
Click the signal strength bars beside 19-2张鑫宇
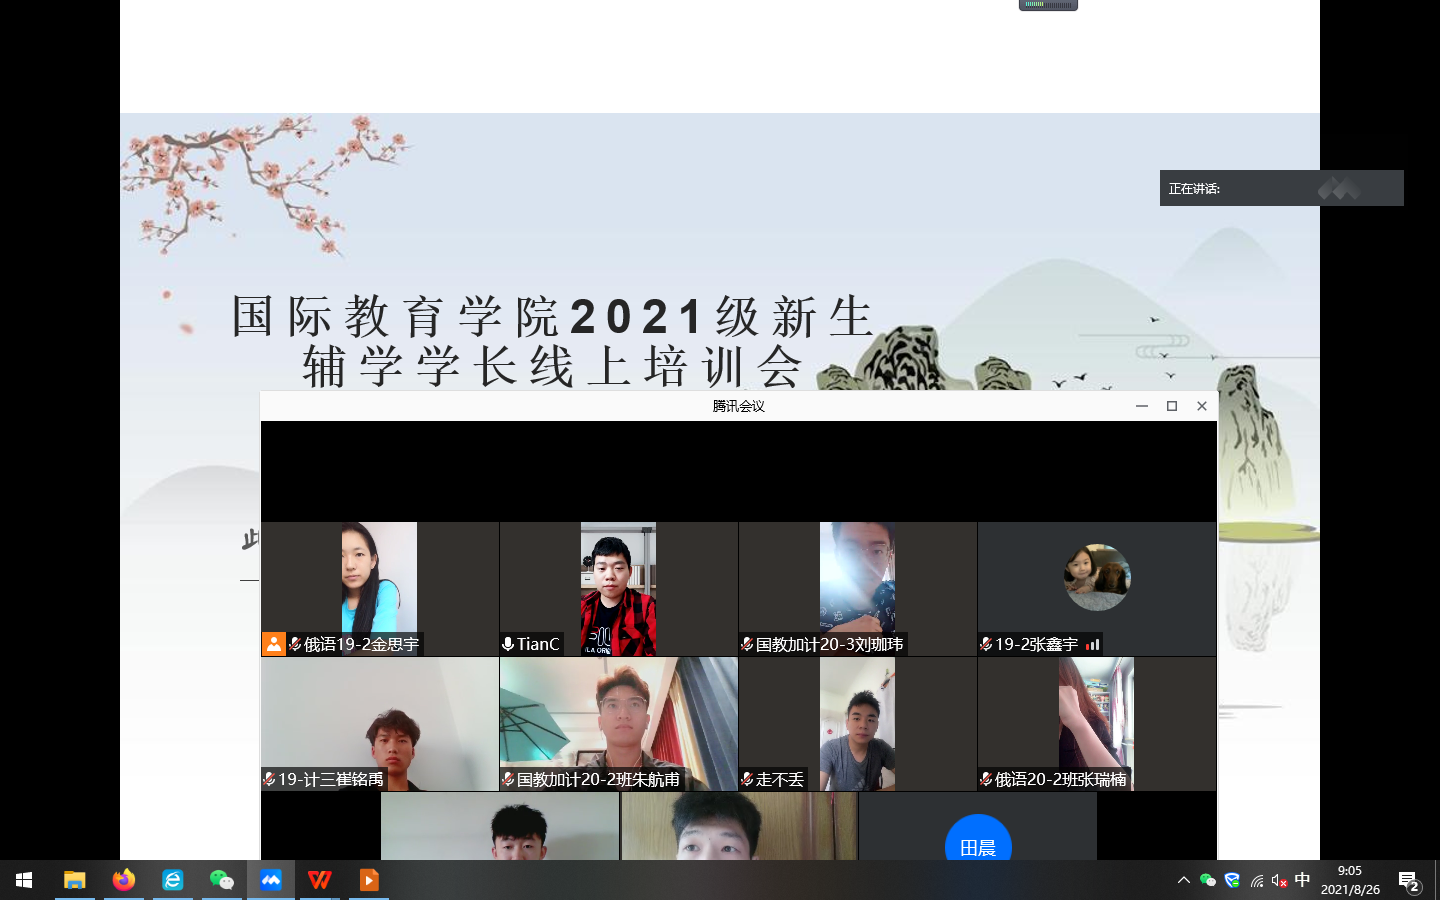pos(1093,644)
